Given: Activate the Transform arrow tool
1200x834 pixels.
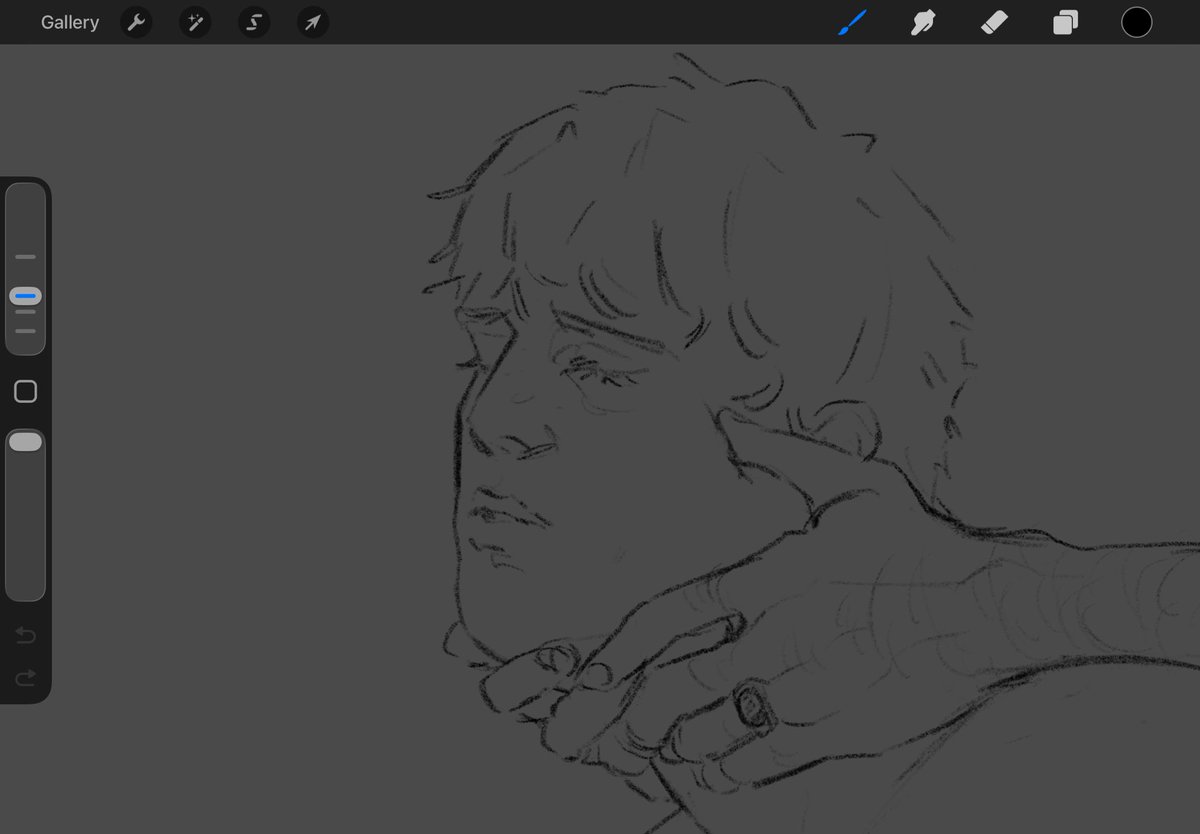Looking at the screenshot, I should tap(313, 22).
